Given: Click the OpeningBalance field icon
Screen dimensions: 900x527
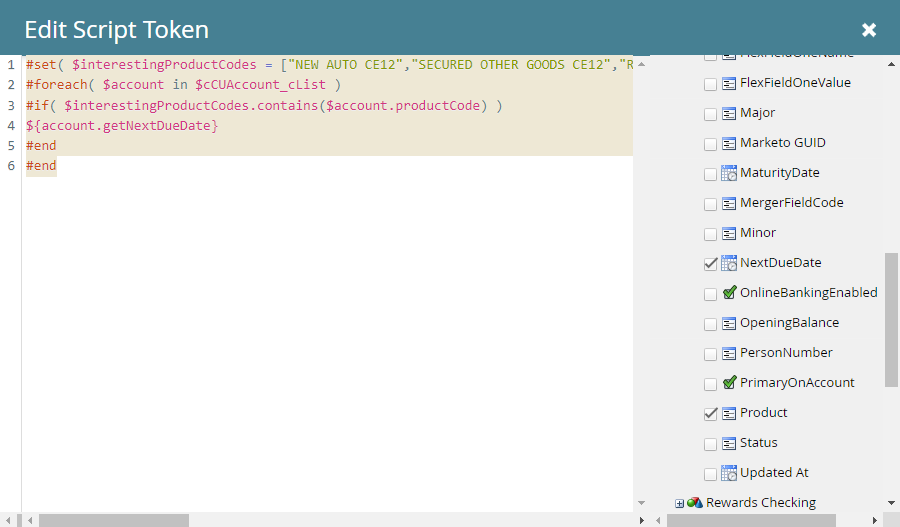Looking at the screenshot, I should [x=729, y=323].
